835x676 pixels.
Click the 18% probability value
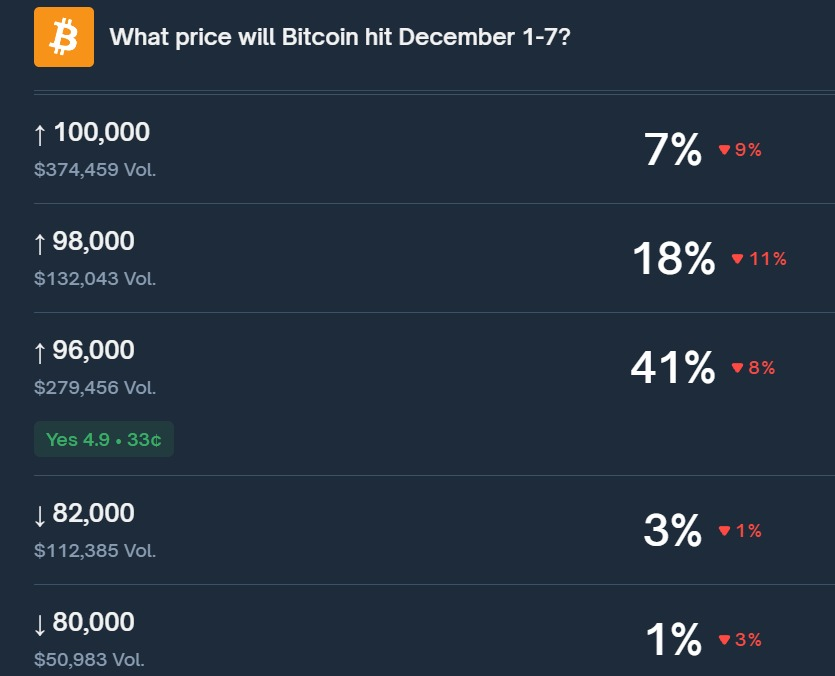coord(673,259)
